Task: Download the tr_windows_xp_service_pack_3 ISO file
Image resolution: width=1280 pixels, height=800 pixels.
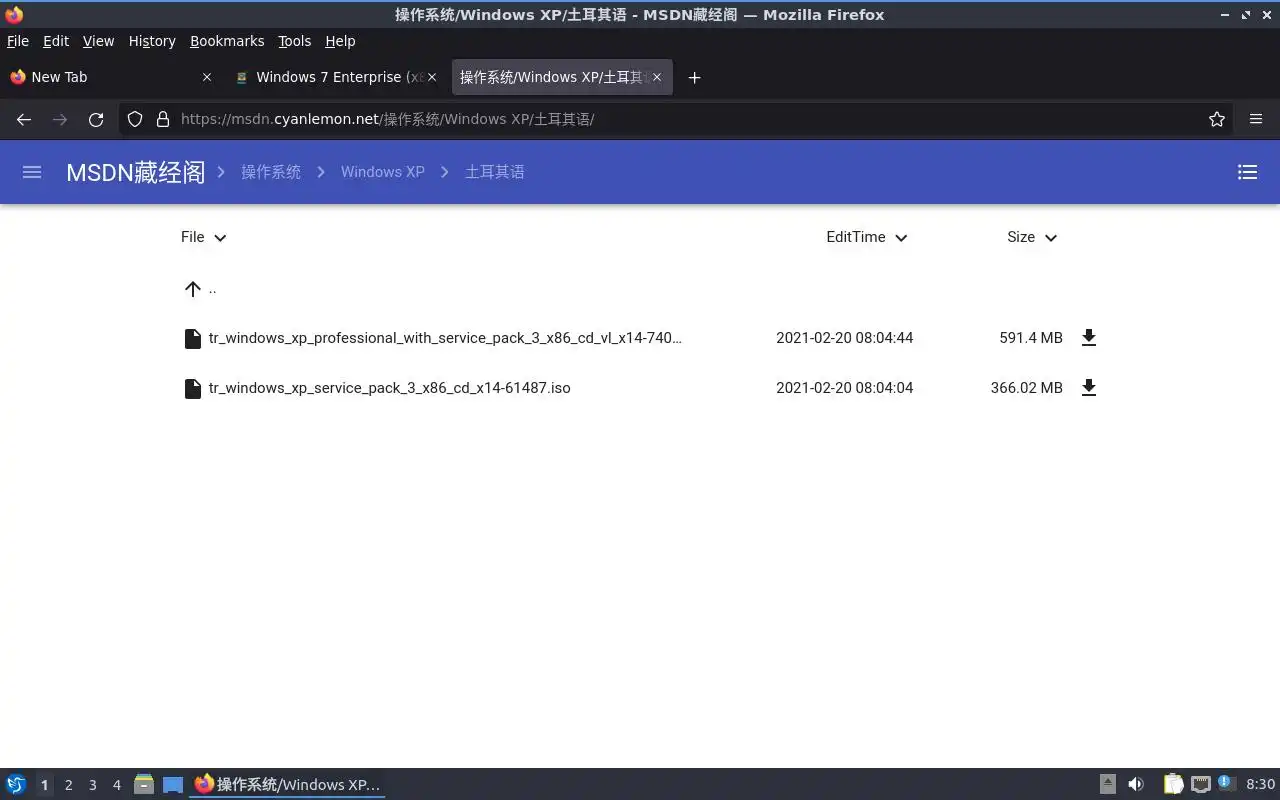Action: coord(1089,388)
